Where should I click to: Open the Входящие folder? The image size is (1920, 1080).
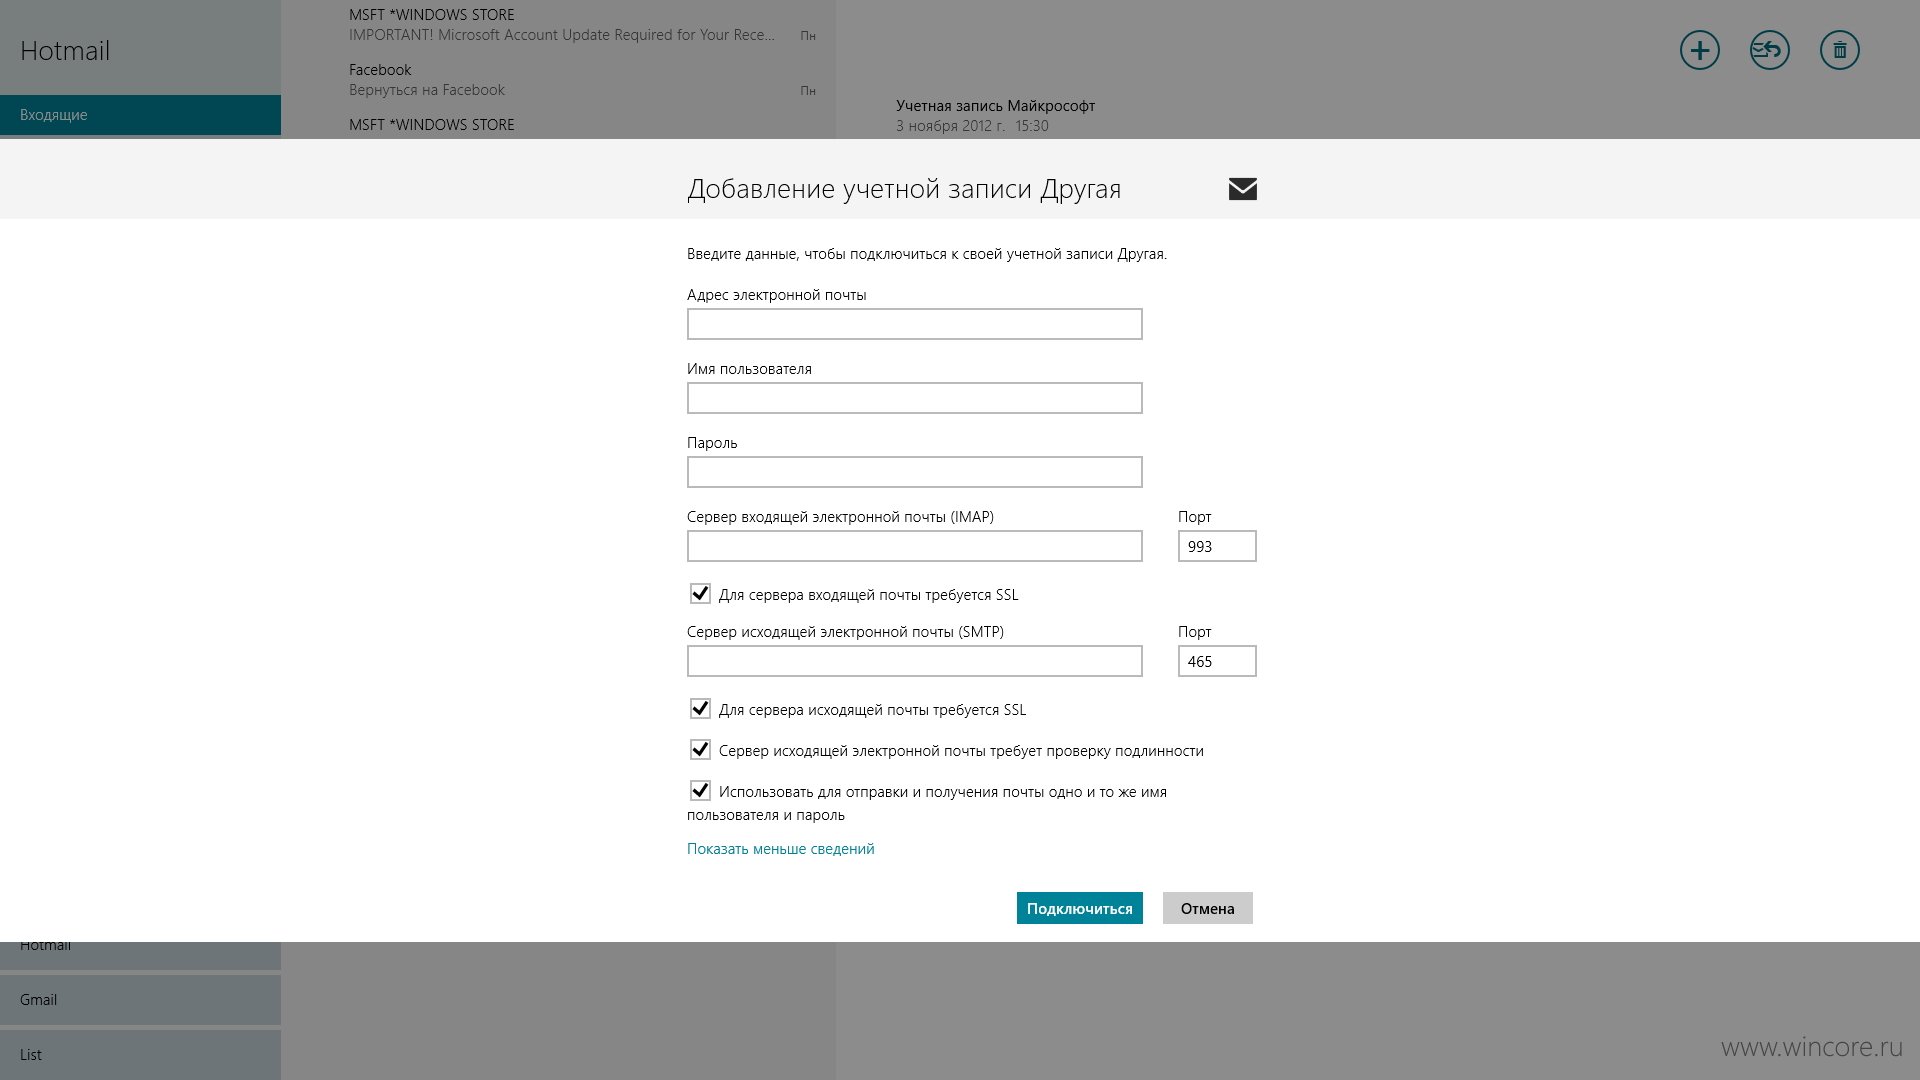point(140,115)
